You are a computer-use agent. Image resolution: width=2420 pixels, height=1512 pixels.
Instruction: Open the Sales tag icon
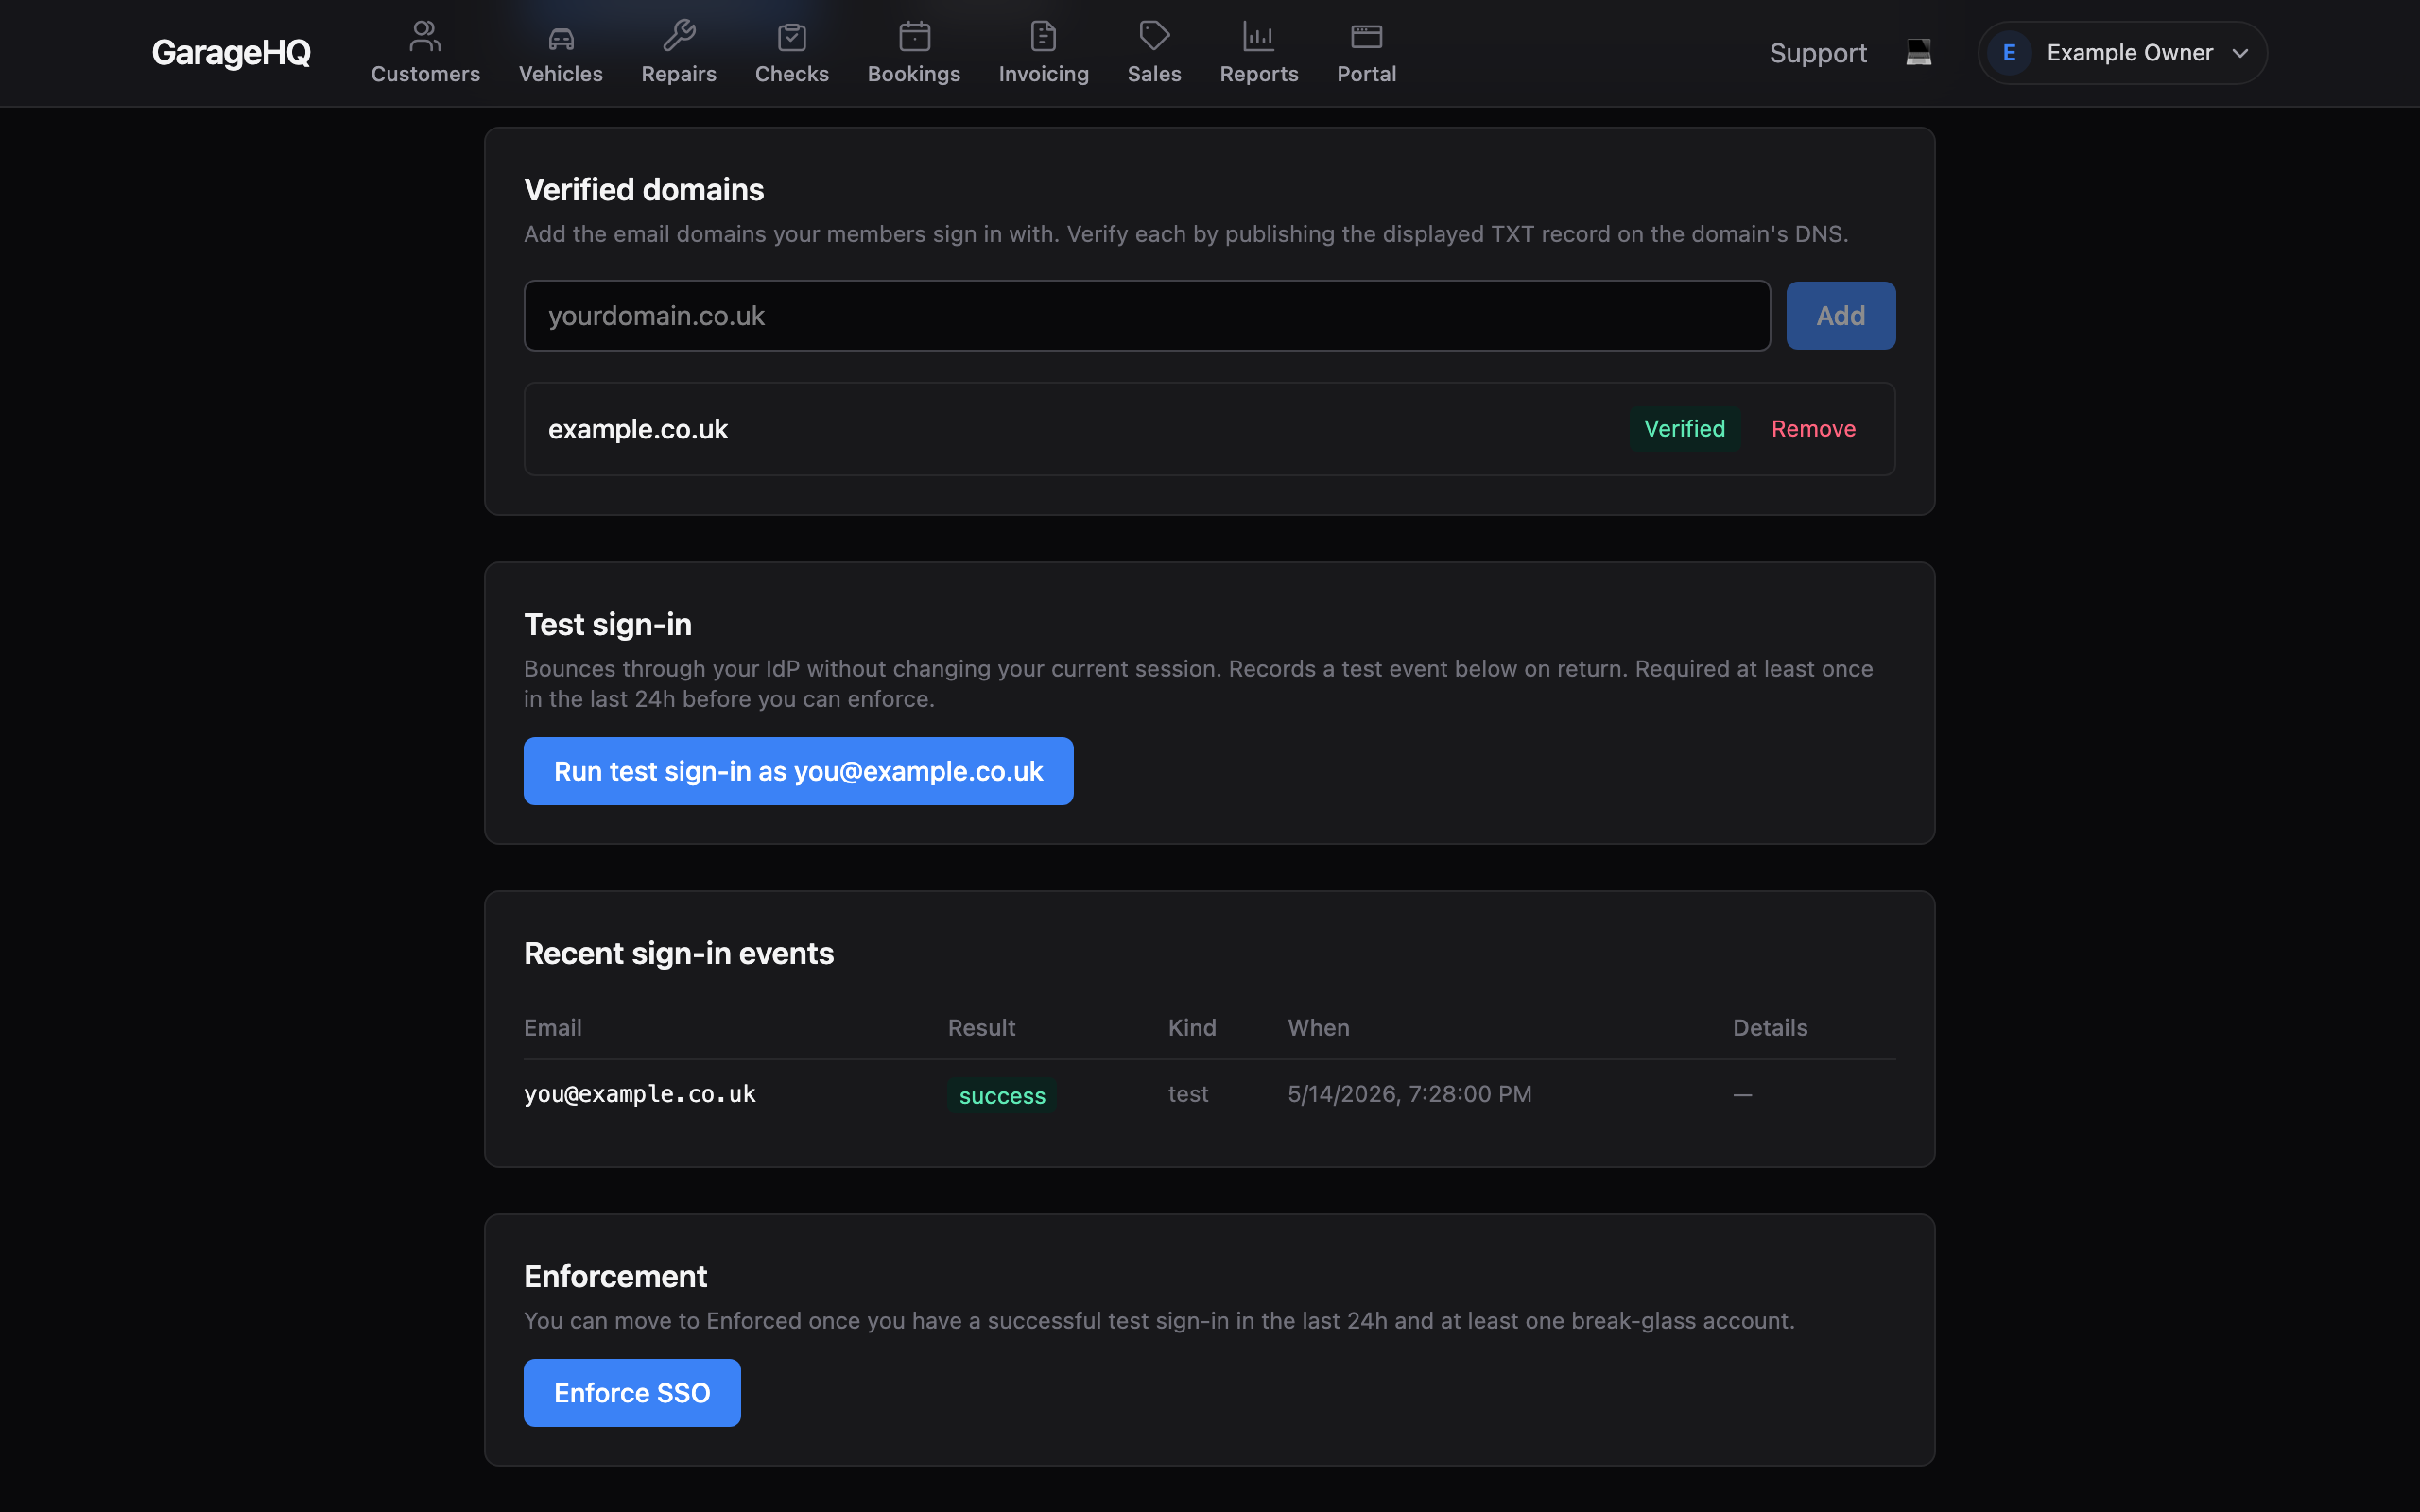click(x=1154, y=37)
